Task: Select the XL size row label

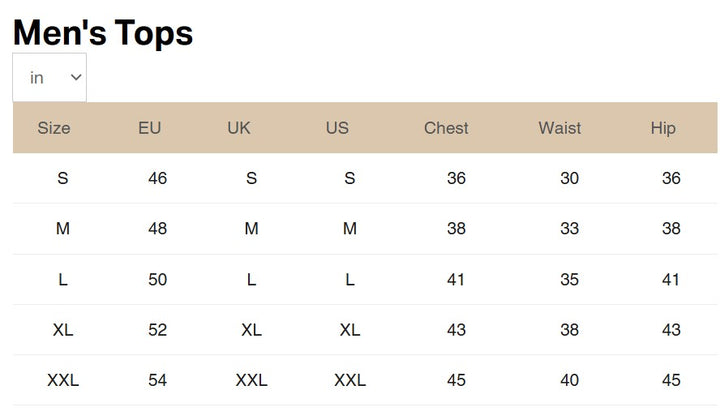Action: coord(63,330)
